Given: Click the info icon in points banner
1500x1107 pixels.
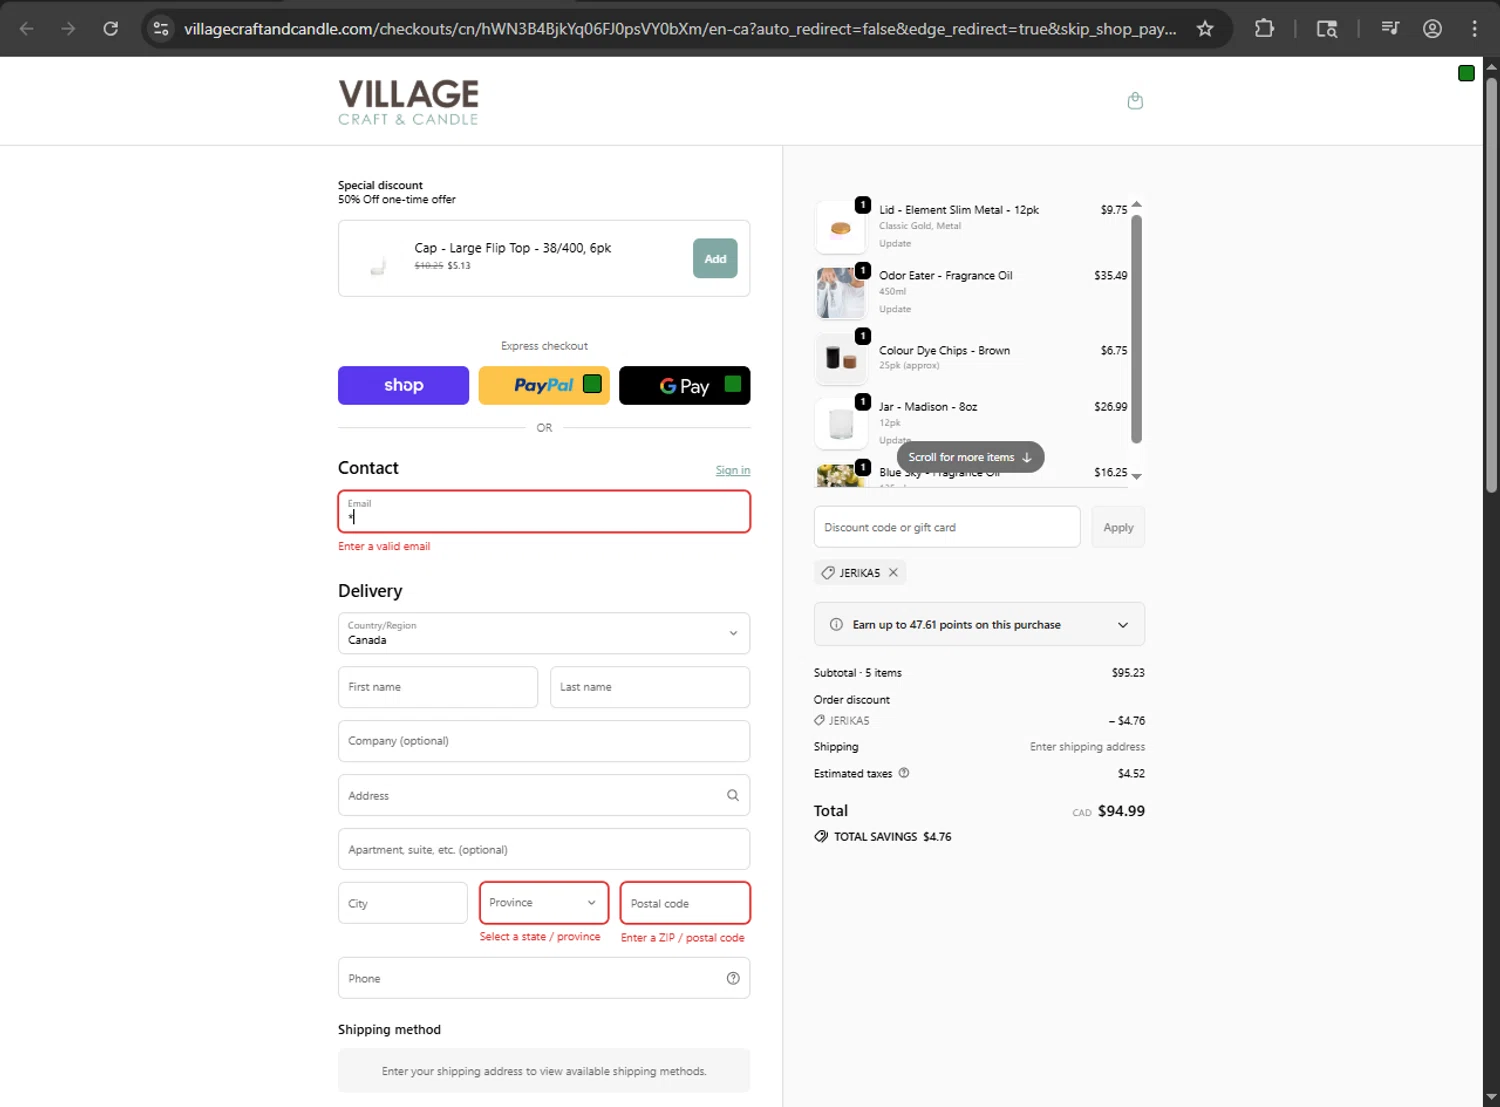Looking at the screenshot, I should point(836,624).
